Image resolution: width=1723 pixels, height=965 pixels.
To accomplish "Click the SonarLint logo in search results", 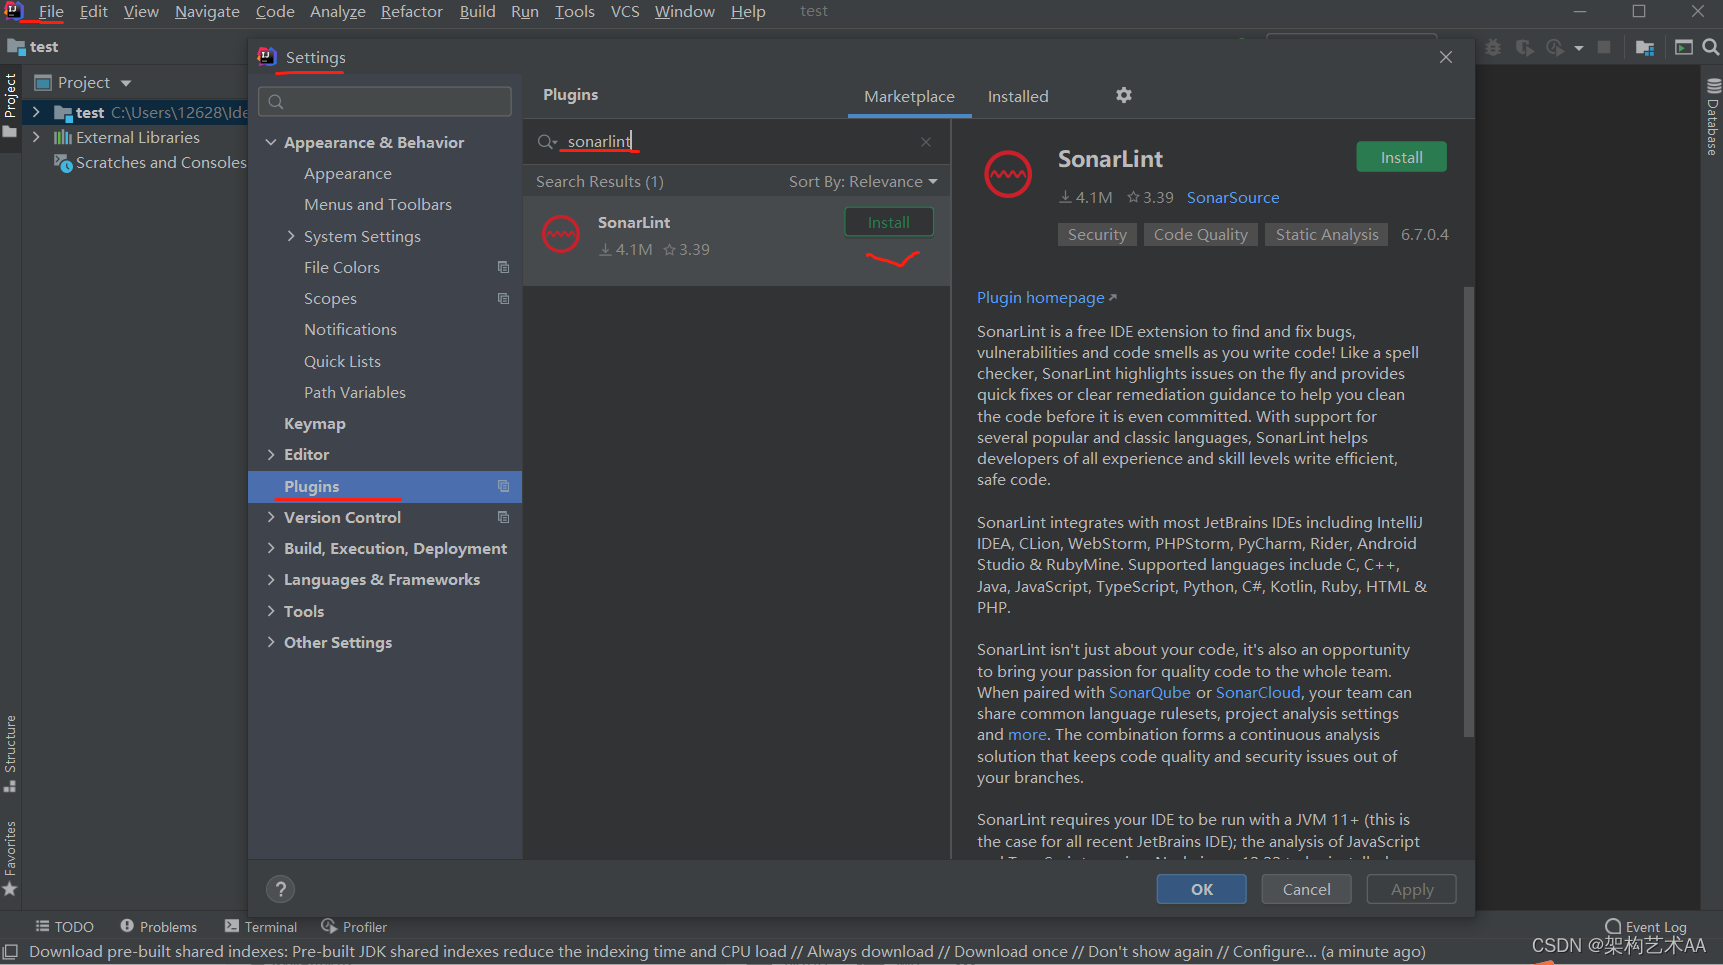I will tap(561, 235).
